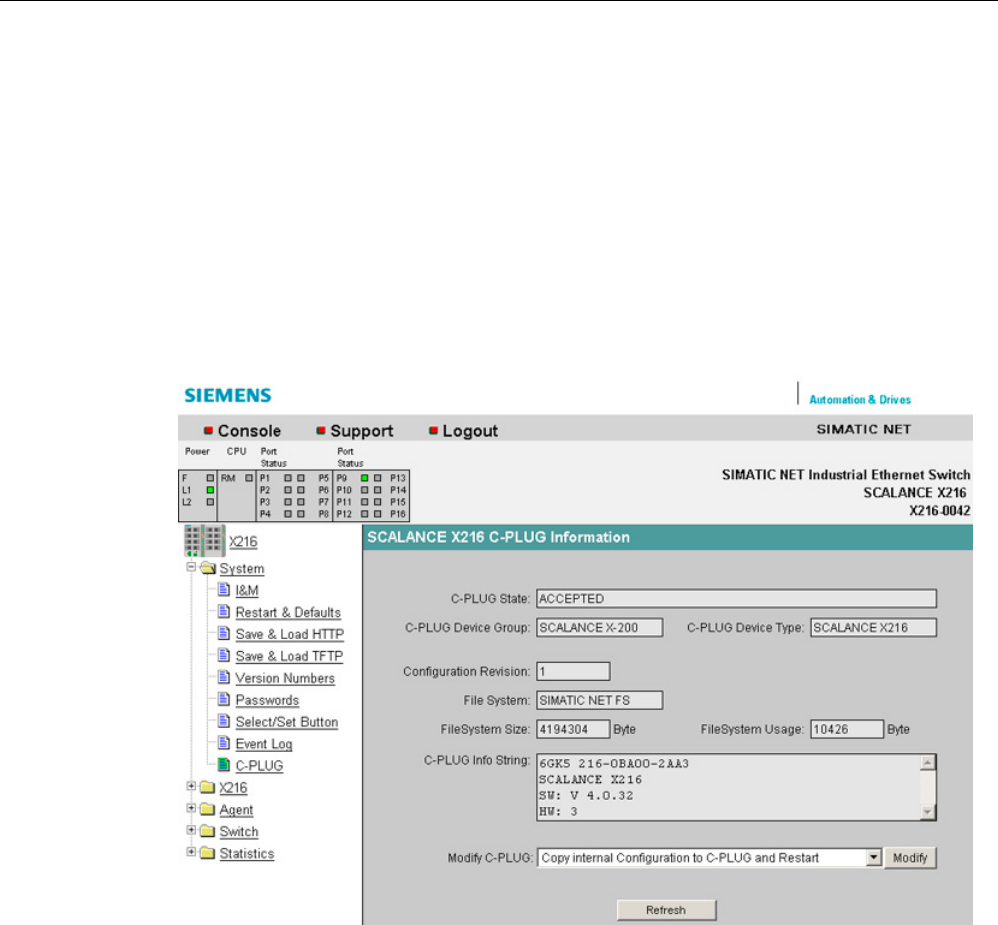Click the Version Numbers page icon
This screenshot has height=925, width=998.
tap(223, 677)
